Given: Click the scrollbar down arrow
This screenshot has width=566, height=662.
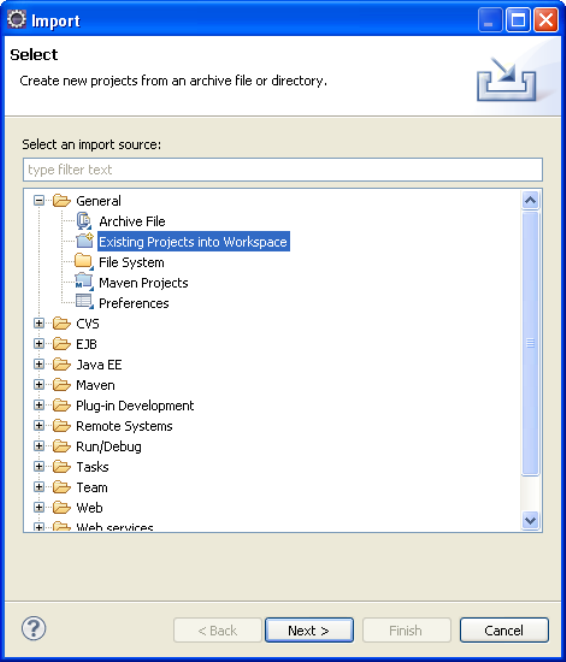Looking at the screenshot, I should coord(530,520).
